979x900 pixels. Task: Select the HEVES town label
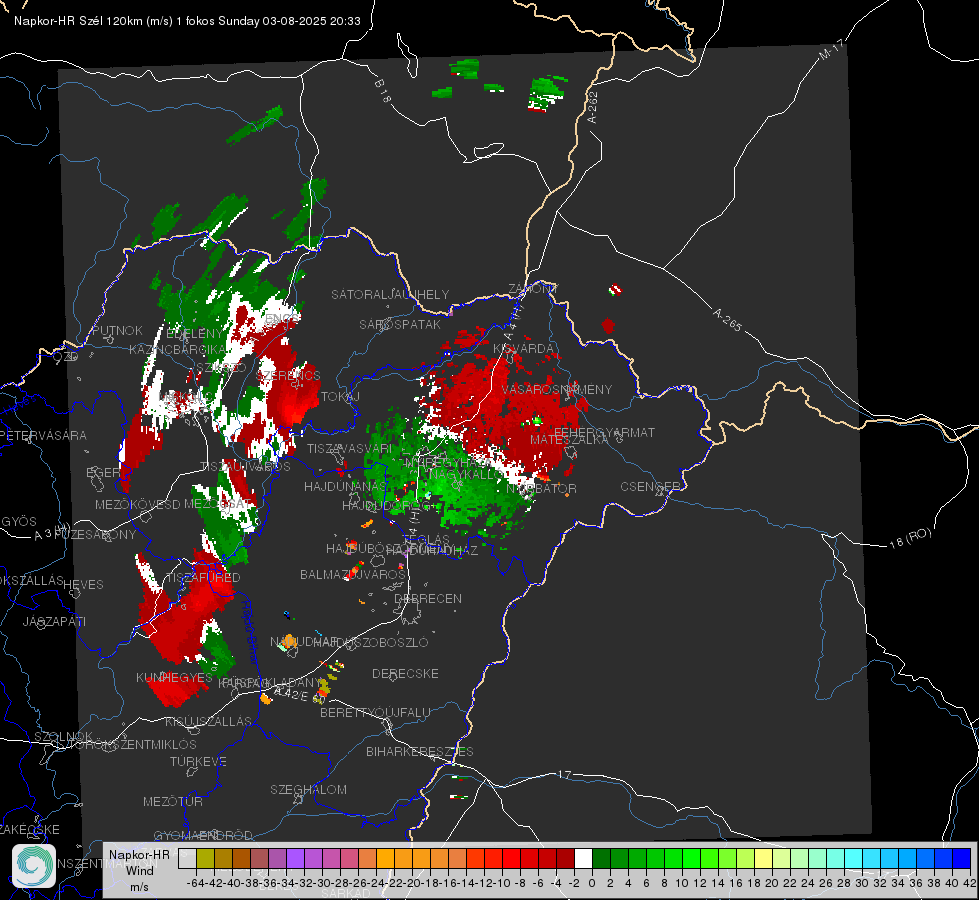83,584
